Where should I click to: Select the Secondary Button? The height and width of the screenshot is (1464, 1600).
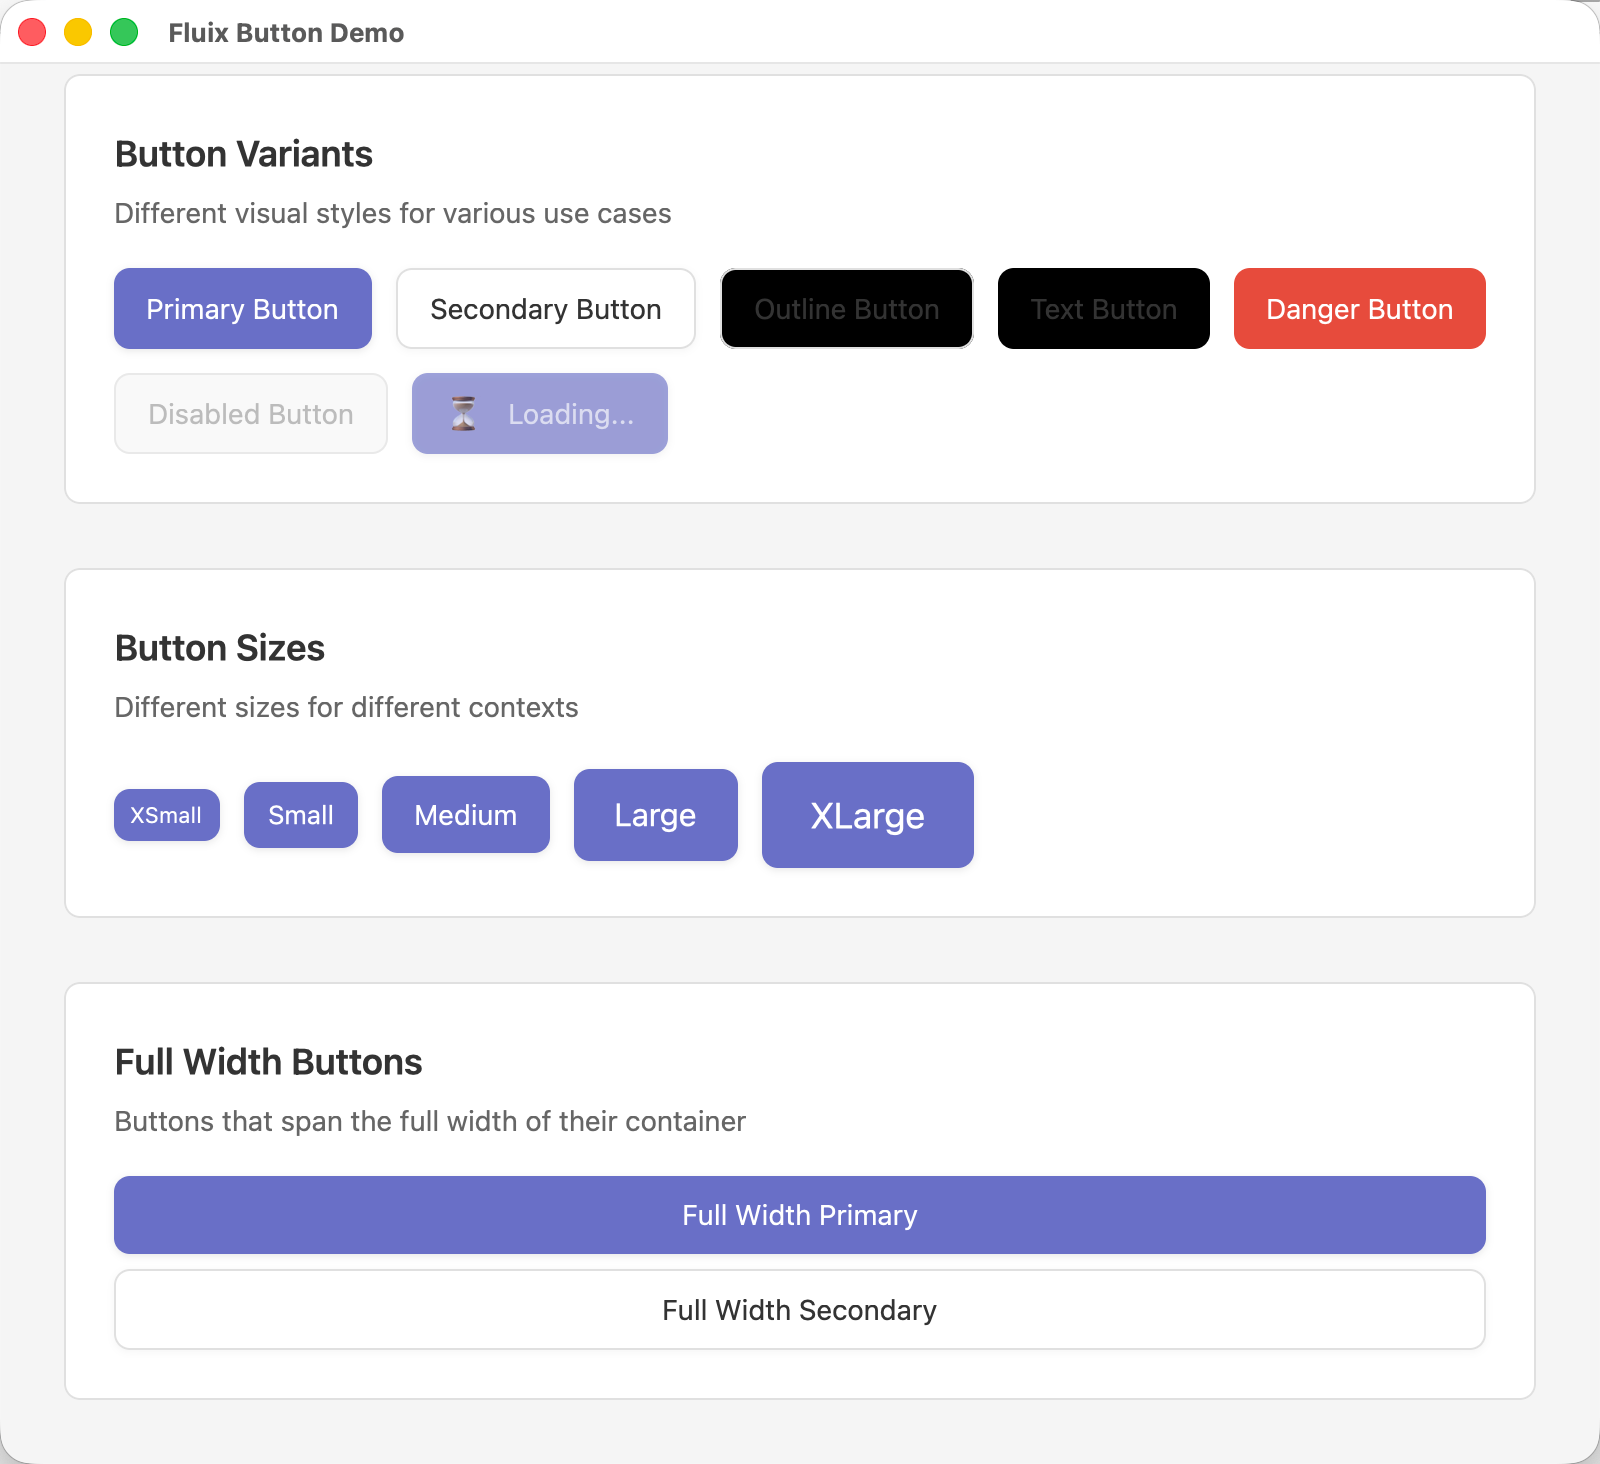pos(546,308)
